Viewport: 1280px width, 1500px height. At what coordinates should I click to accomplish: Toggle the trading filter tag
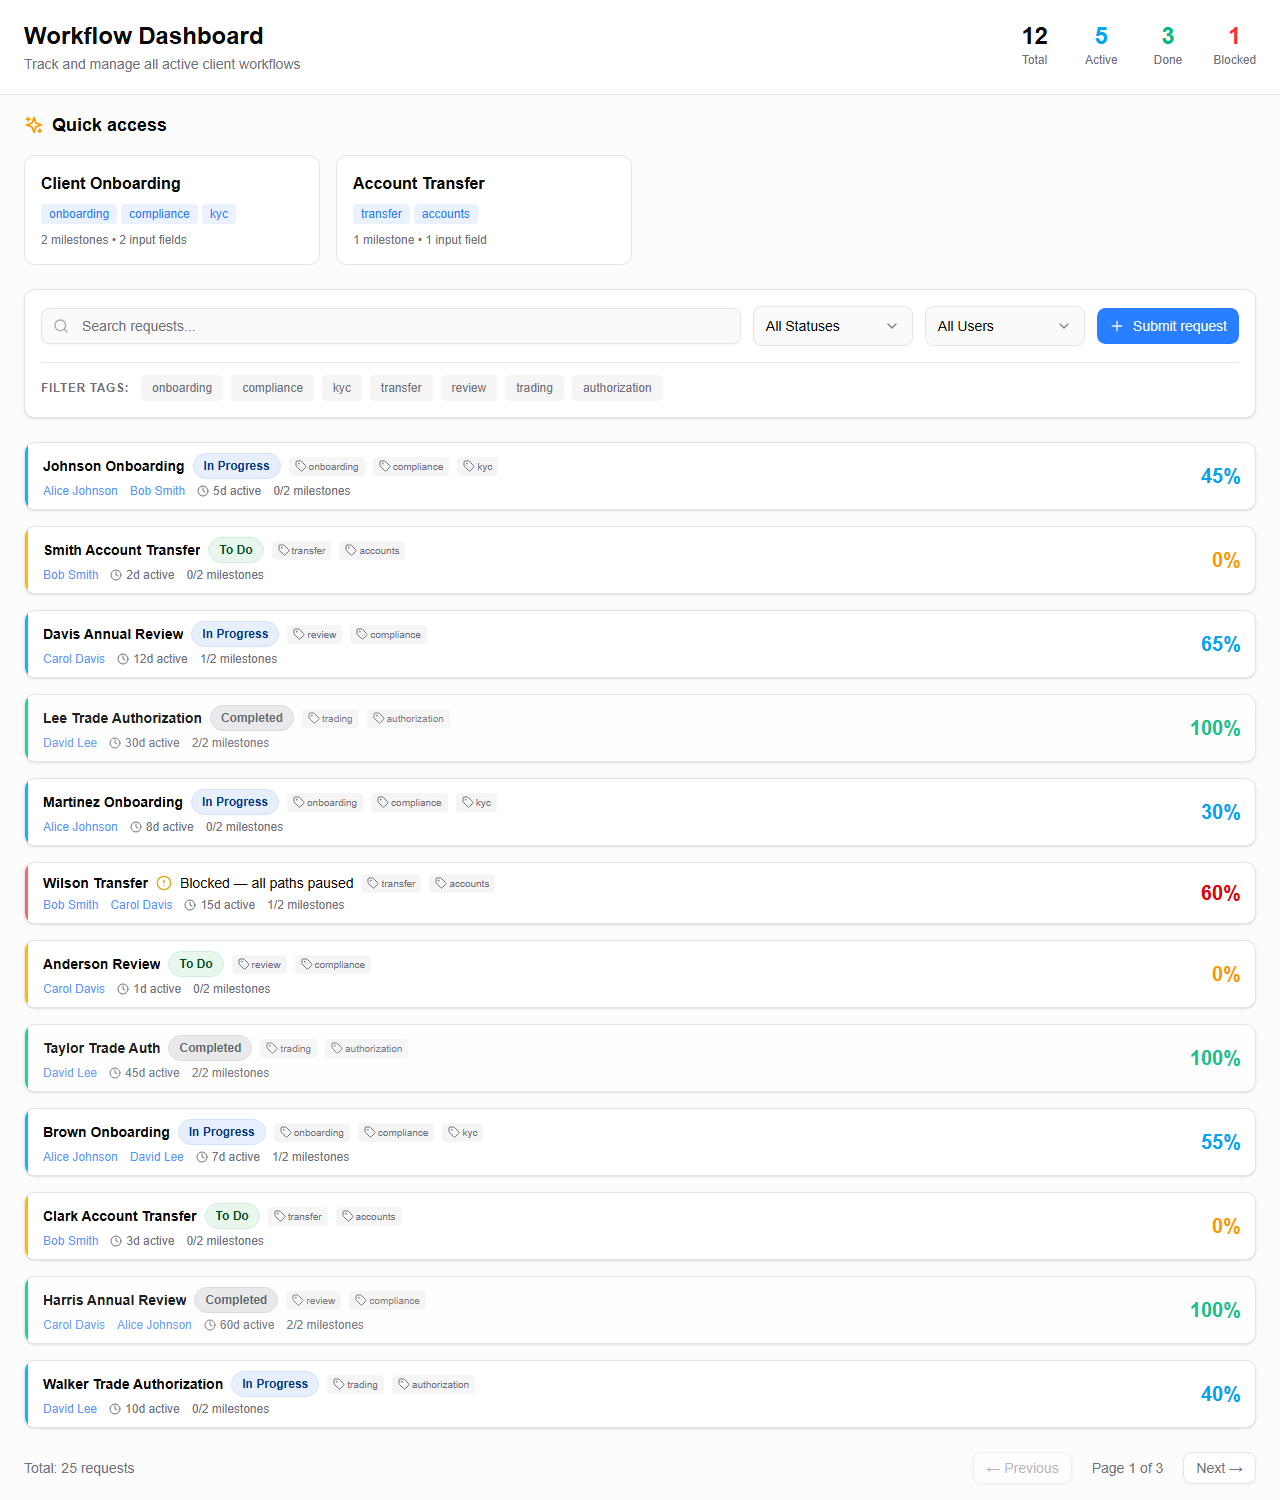point(534,388)
